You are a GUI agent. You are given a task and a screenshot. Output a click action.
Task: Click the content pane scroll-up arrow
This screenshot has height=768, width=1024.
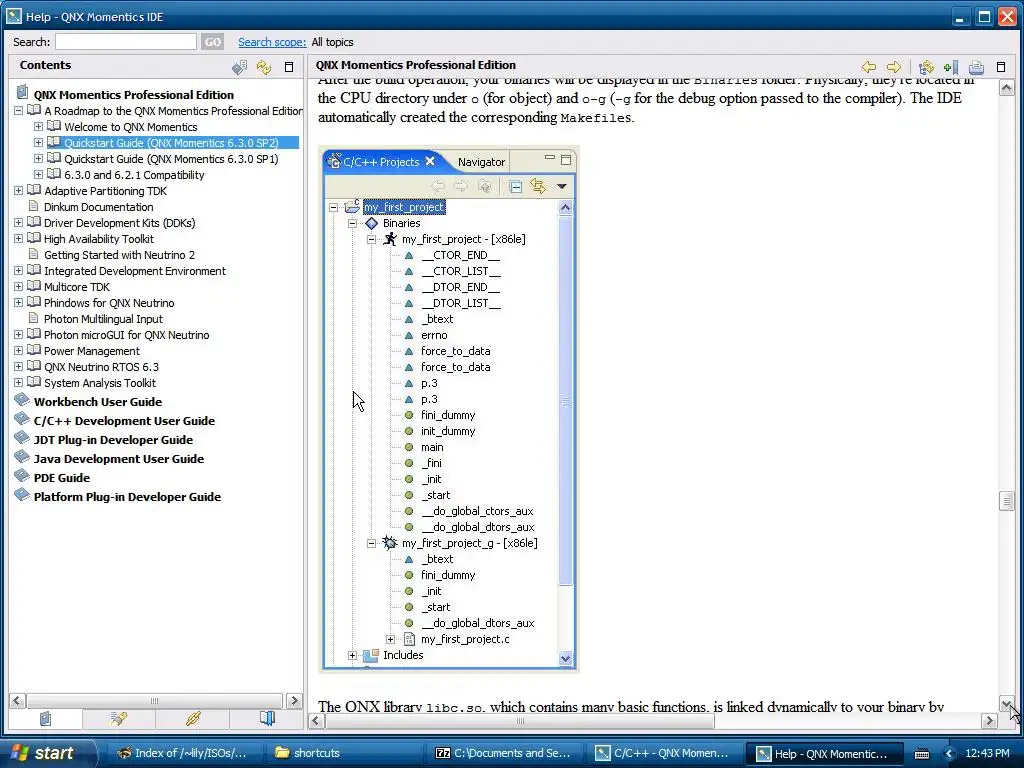(1006, 88)
